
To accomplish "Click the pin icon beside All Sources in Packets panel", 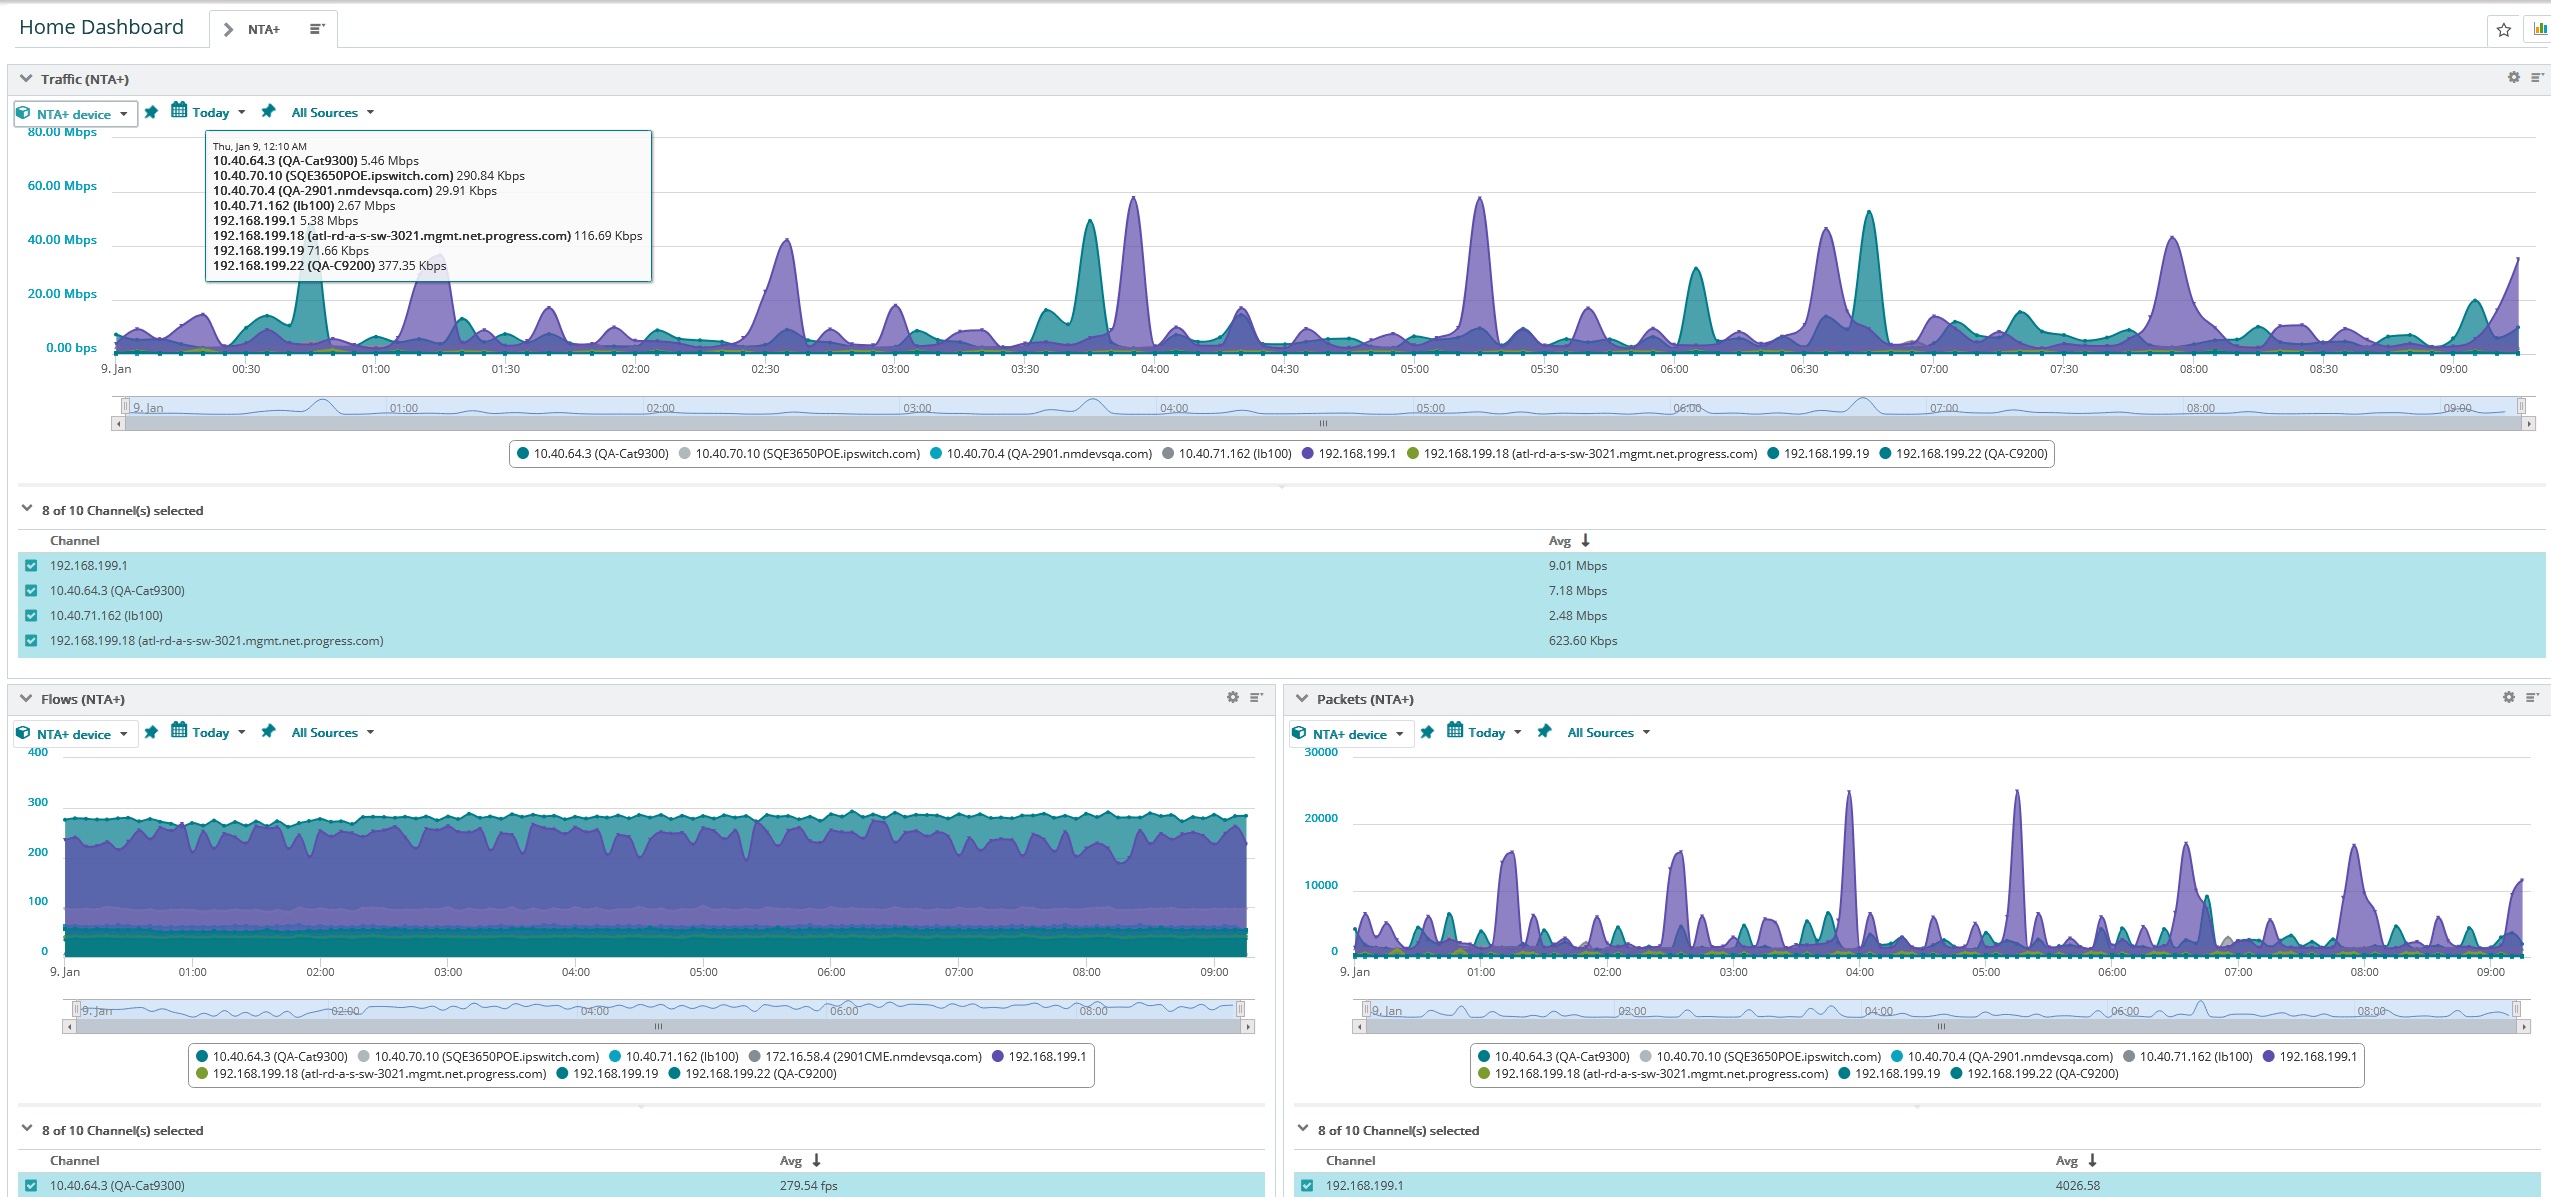I will tap(1546, 731).
